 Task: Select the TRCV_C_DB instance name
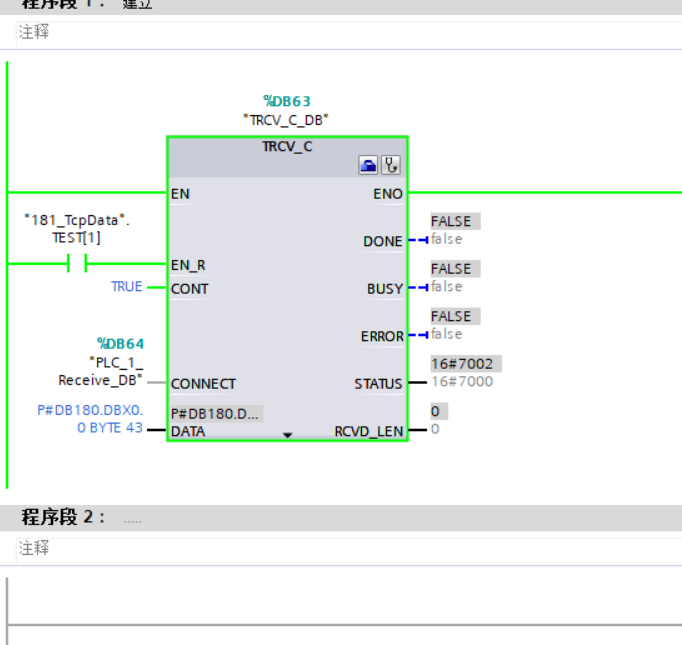click(286, 120)
